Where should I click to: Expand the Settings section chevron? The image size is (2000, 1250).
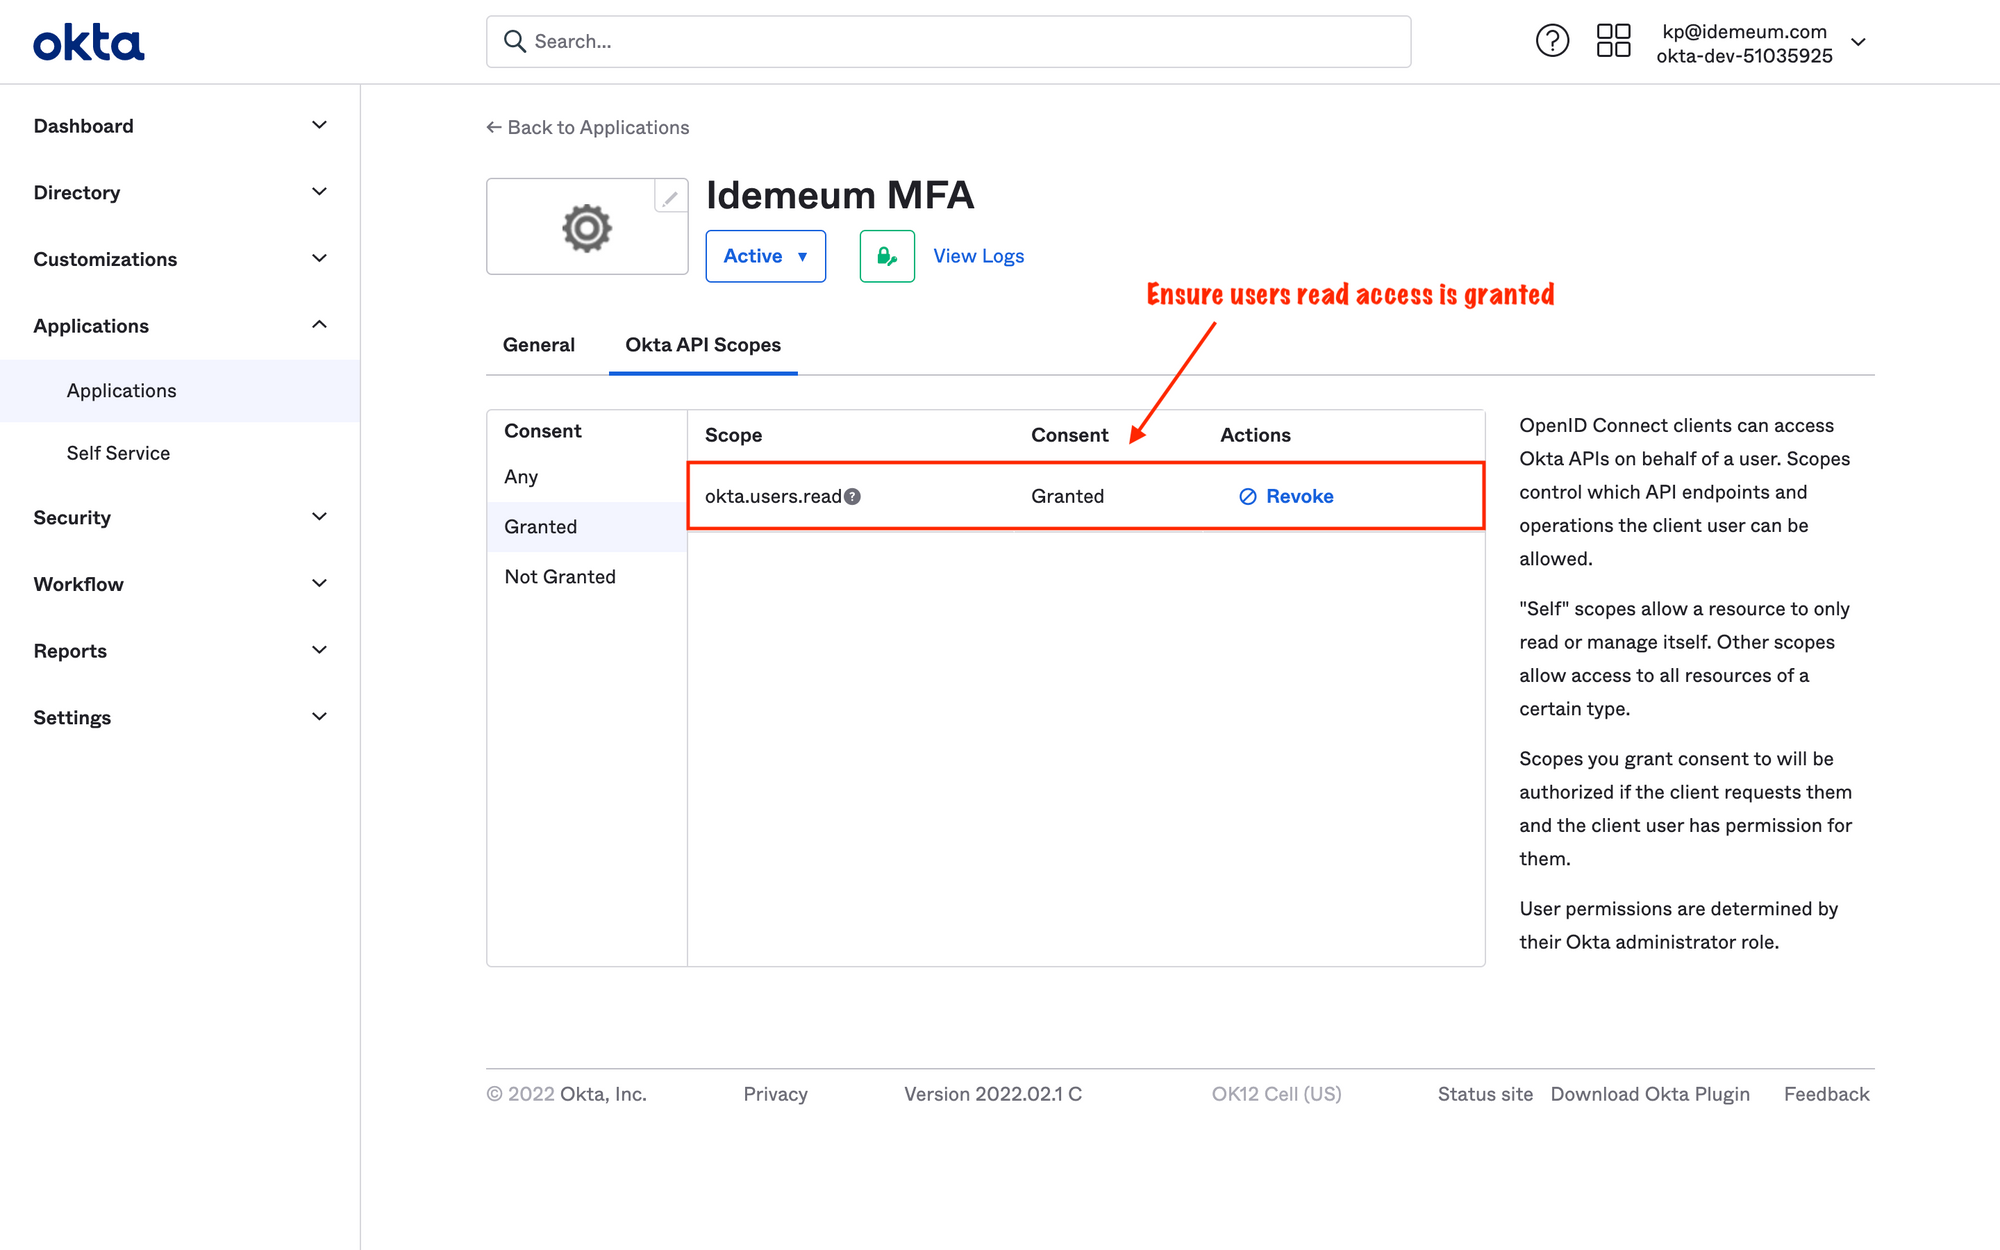pos(319,717)
